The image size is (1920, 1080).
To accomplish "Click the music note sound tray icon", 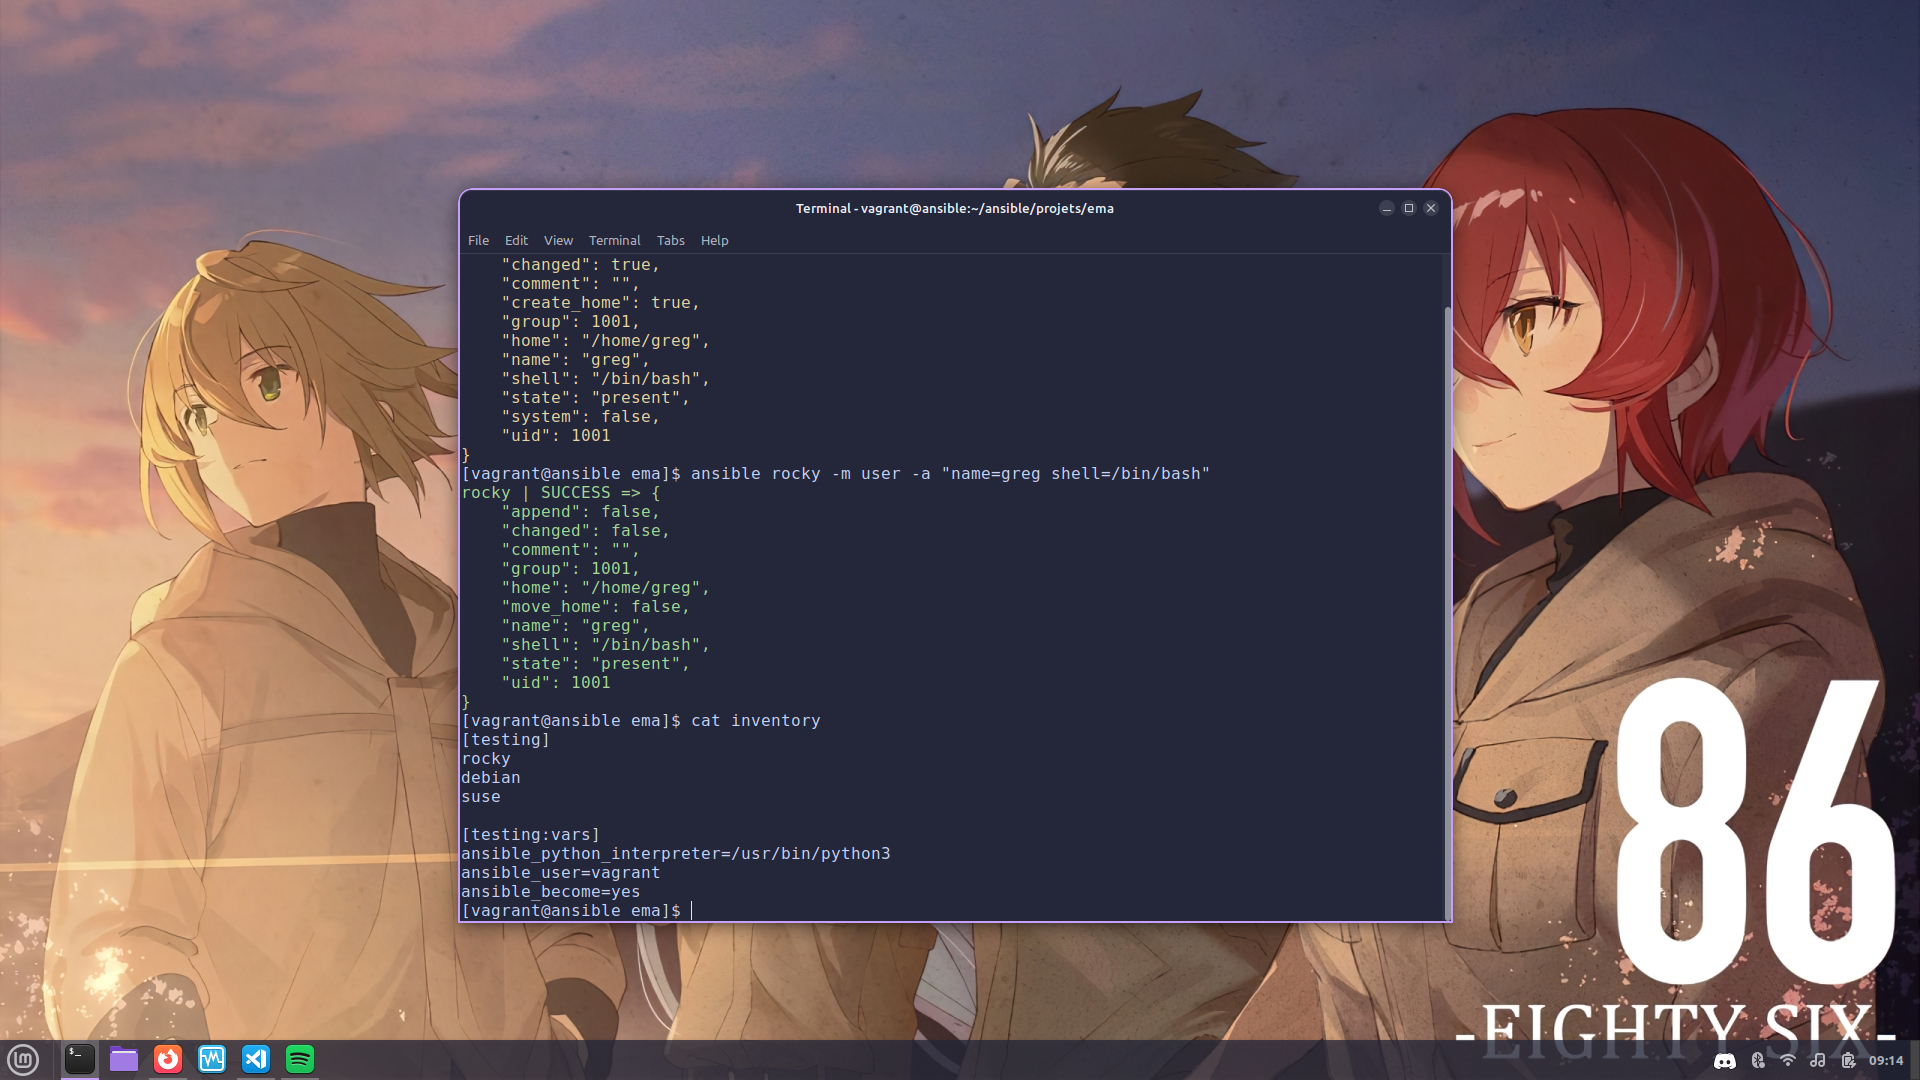I will [1818, 1061].
